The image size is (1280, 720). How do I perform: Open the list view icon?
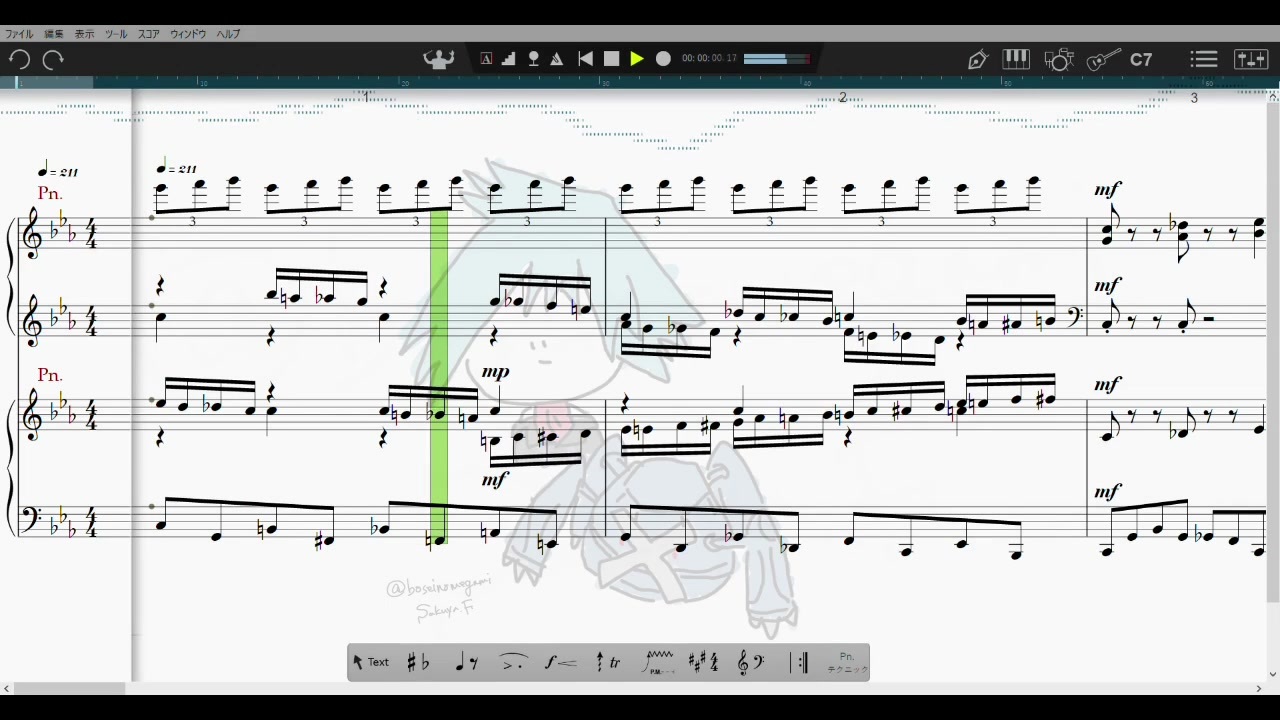[1204, 60]
